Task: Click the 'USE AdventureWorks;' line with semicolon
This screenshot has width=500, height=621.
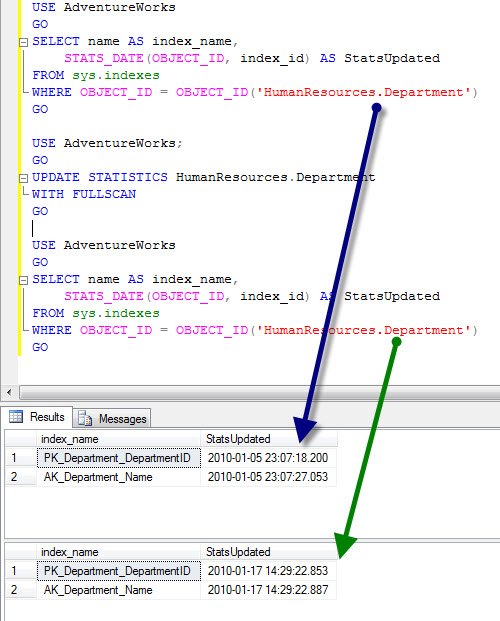Action: click(x=107, y=143)
